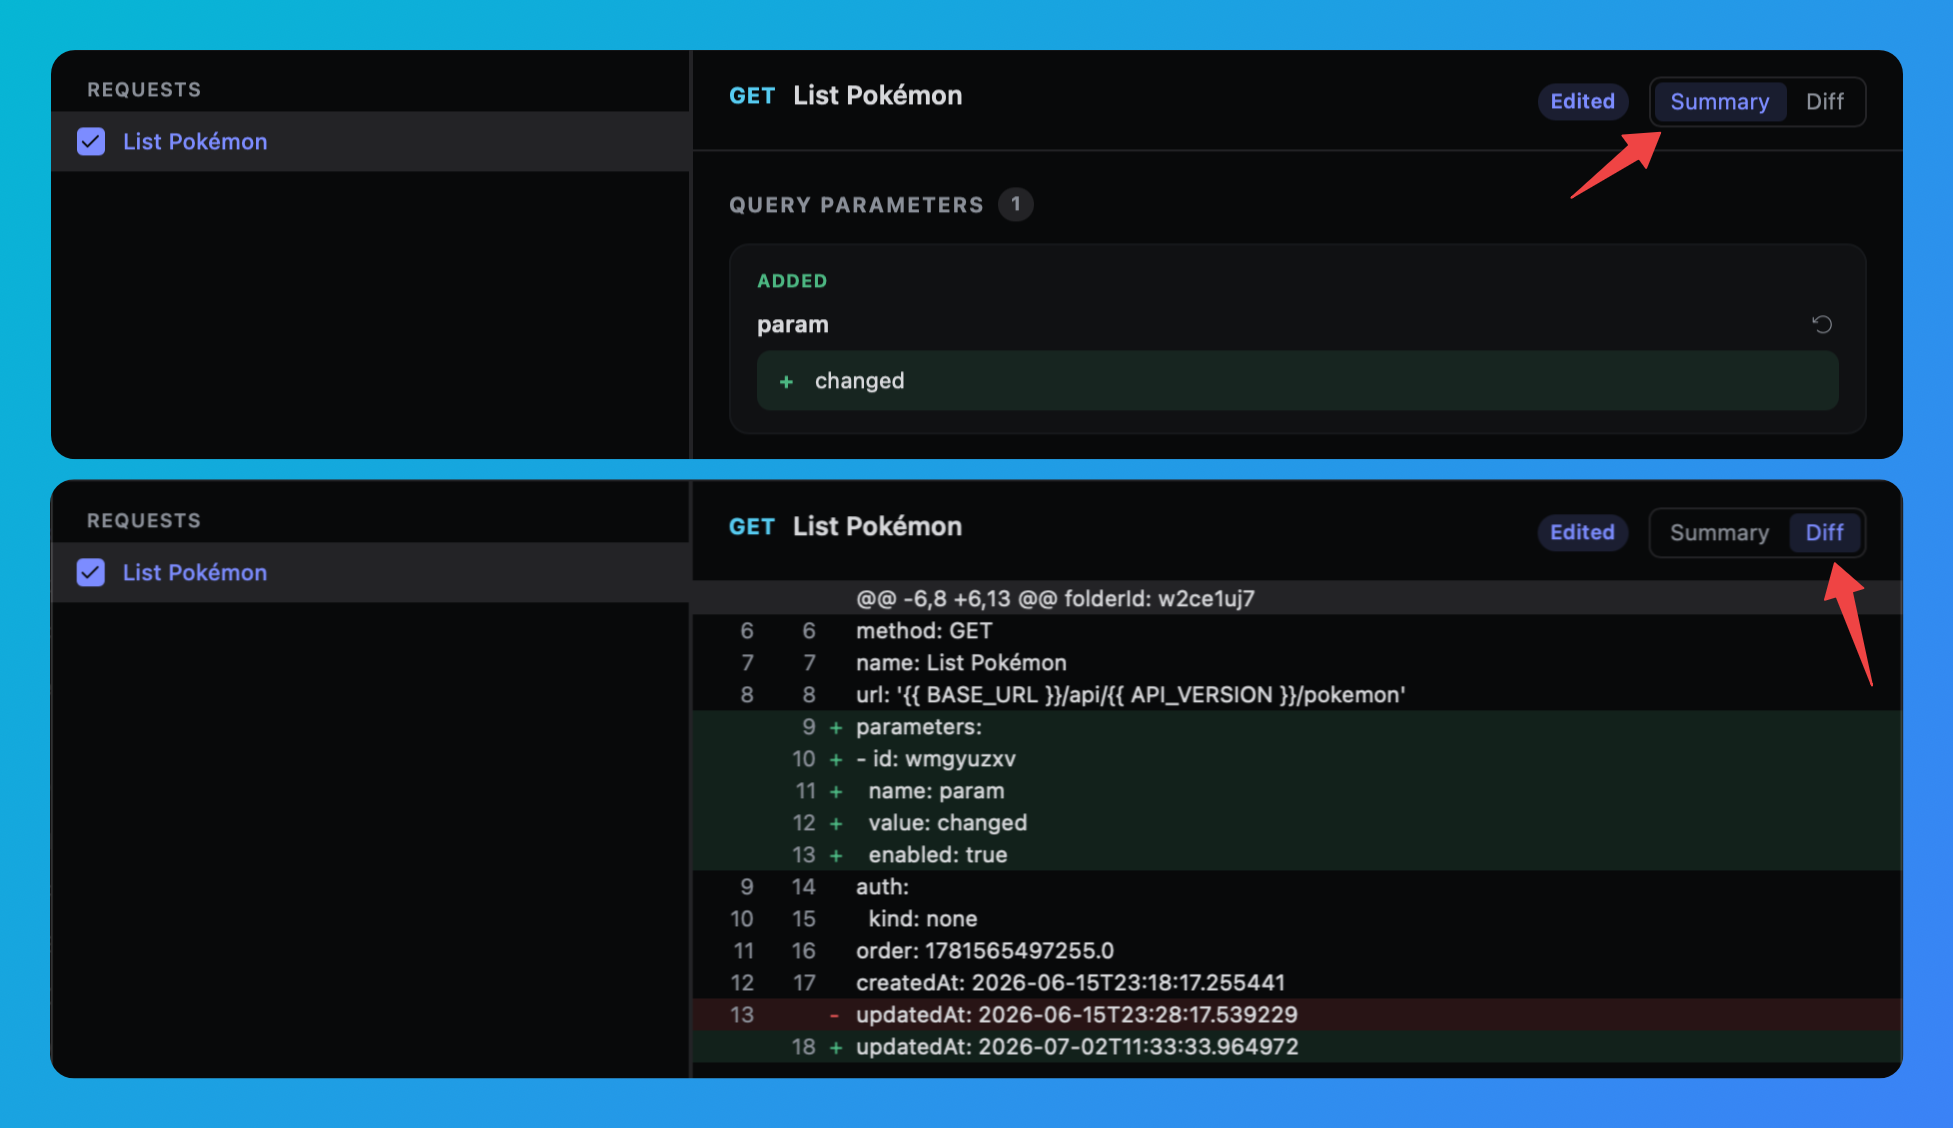Click the plus marker beside 'enabled: true'
1953x1128 pixels.
[x=836, y=855]
